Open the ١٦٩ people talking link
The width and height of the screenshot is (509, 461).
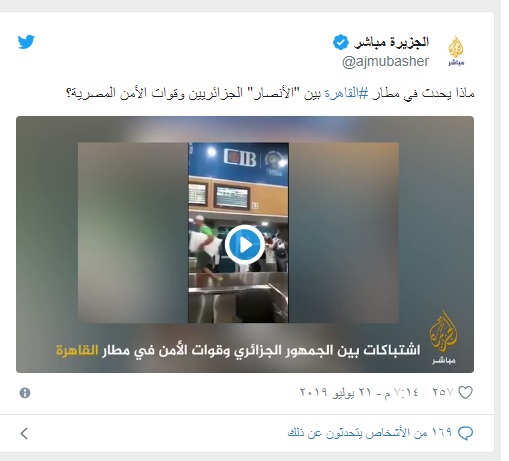[x=370, y=433]
